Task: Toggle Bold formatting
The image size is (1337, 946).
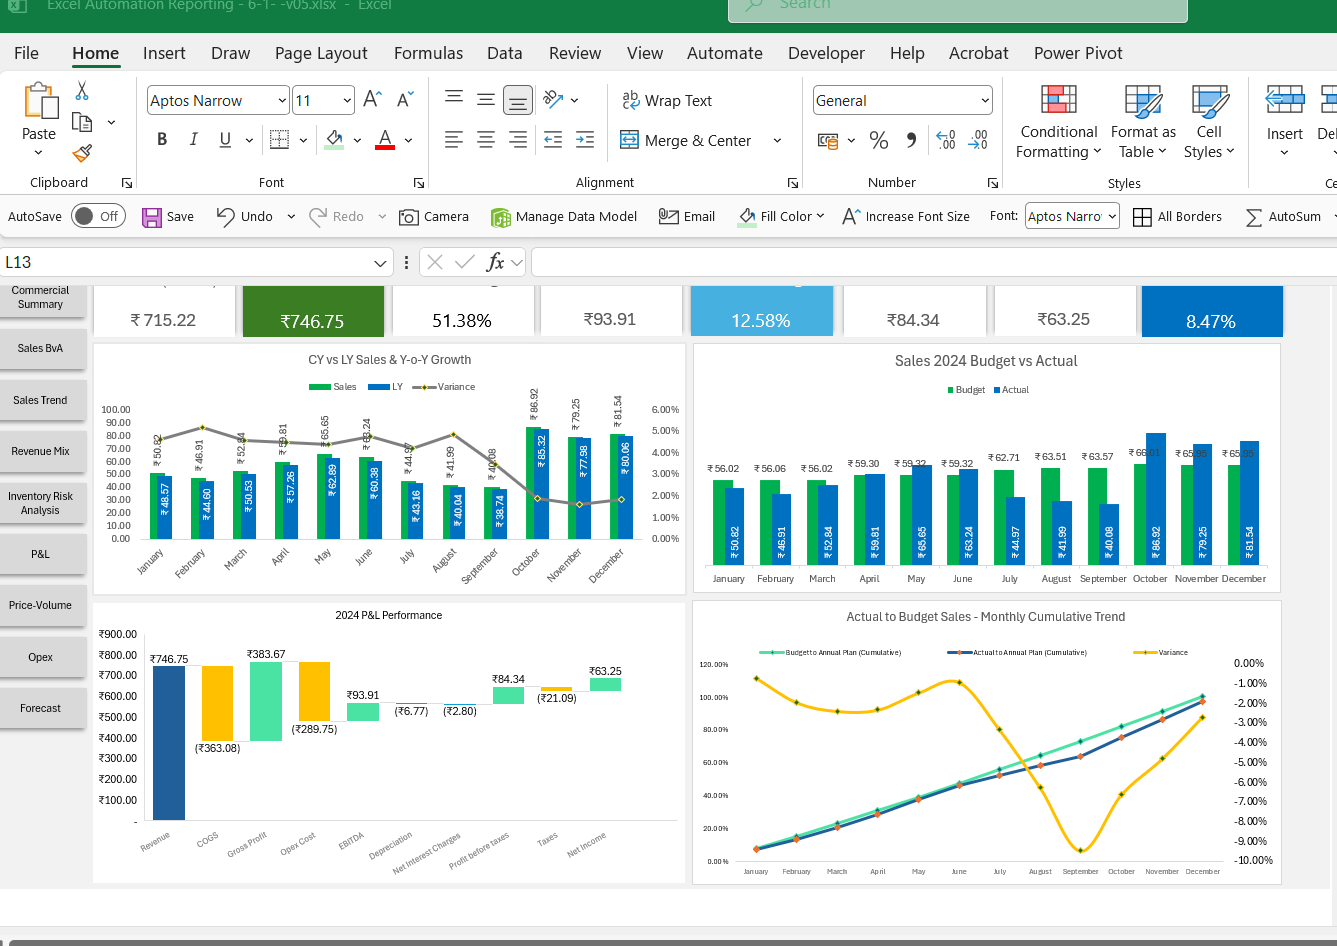Action: pyautogui.click(x=162, y=140)
